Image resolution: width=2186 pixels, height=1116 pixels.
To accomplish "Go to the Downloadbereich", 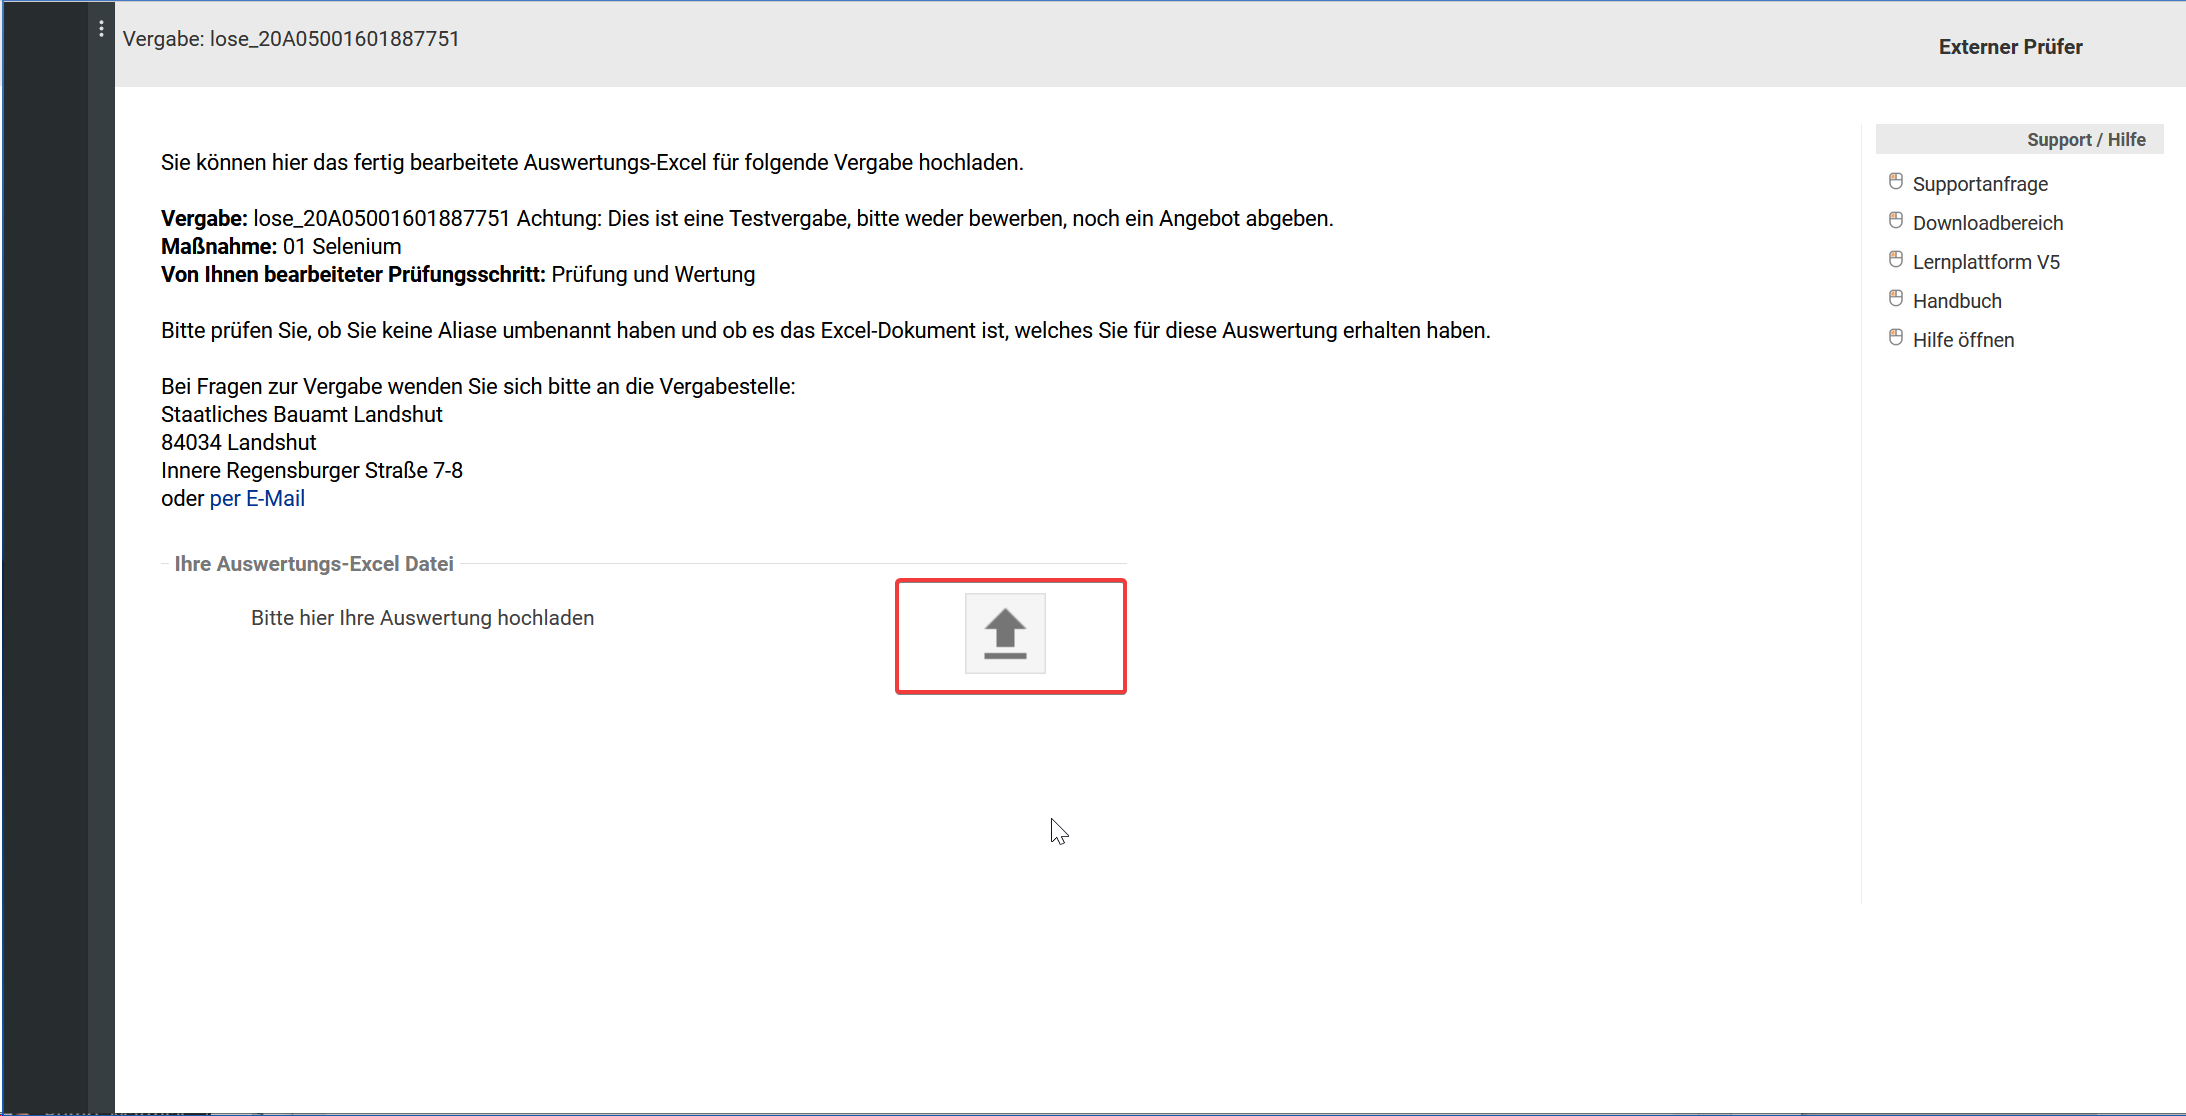I will point(1987,223).
